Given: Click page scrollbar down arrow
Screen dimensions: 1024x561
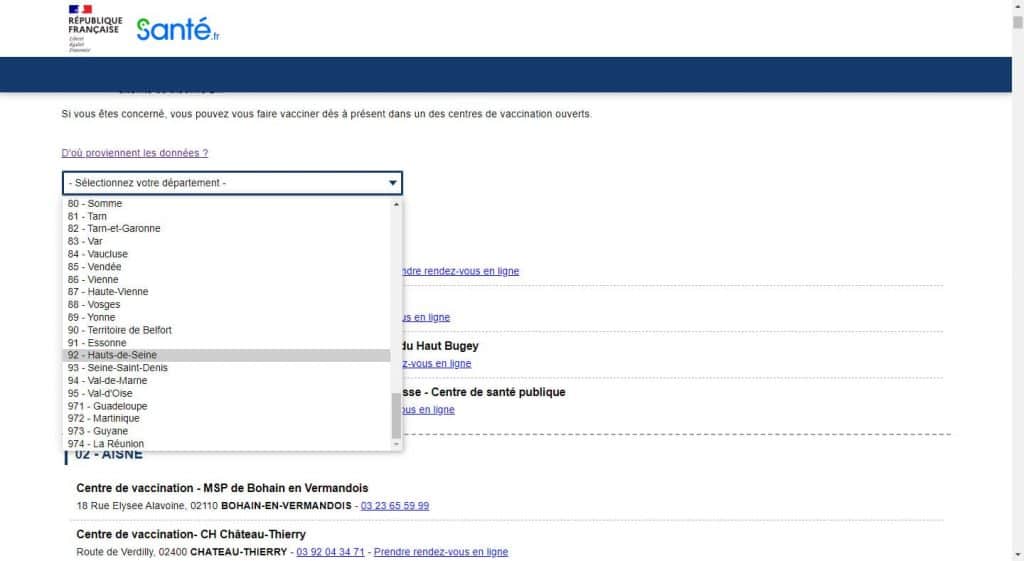Looking at the screenshot, I should pyautogui.click(x=1017, y=554).
